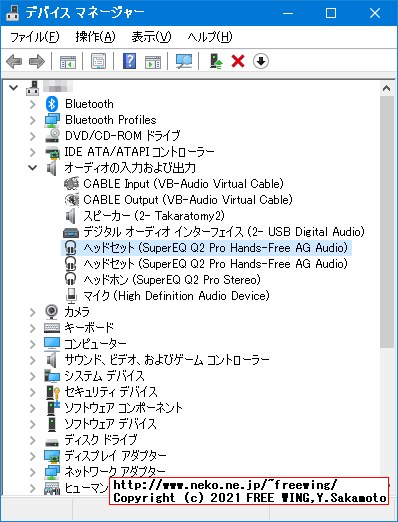The height and width of the screenshot is (522, 398).
Task: Expand the カメラ category
Action: tap(33, 312)
